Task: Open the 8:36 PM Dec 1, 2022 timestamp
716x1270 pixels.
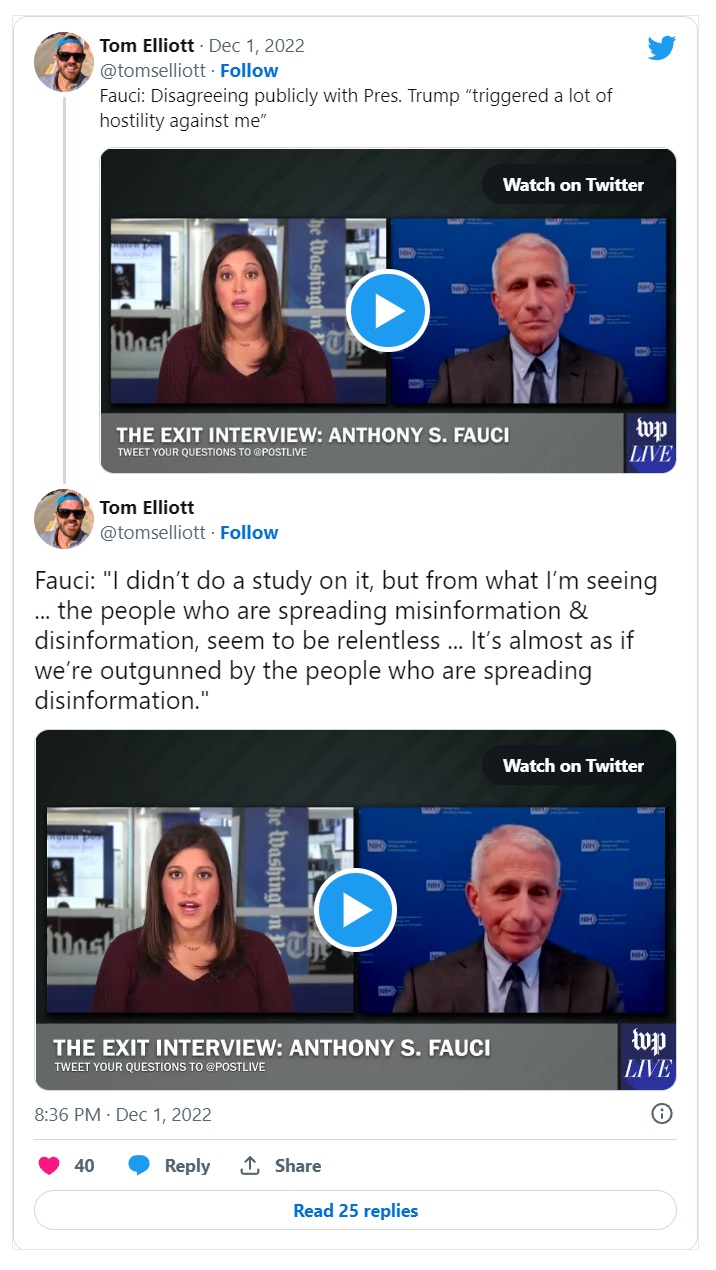Action: click(123, 1114)
